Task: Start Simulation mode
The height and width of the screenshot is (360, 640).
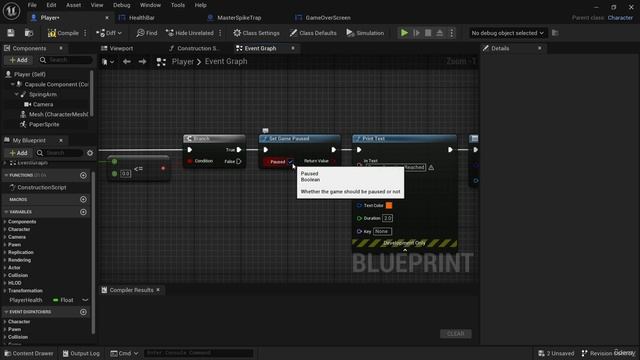Action: tap(365, 33)
